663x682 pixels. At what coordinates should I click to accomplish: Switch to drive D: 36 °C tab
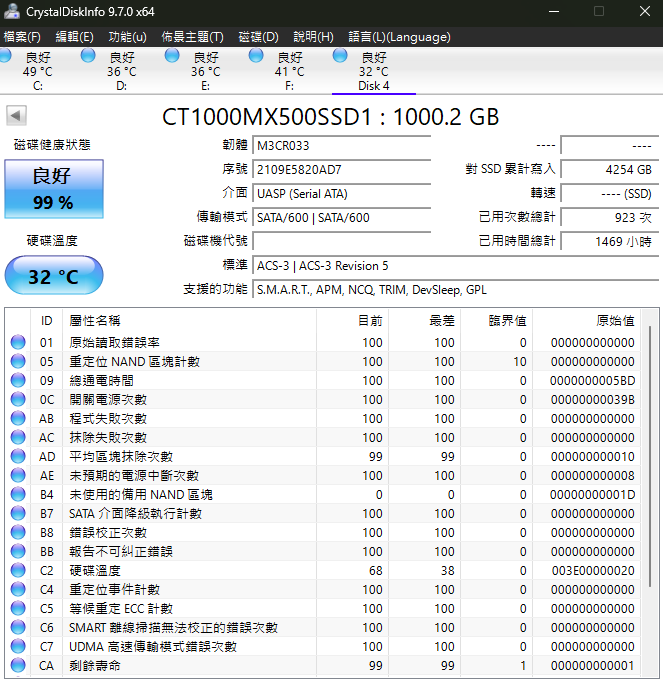[x=122, y=71]
